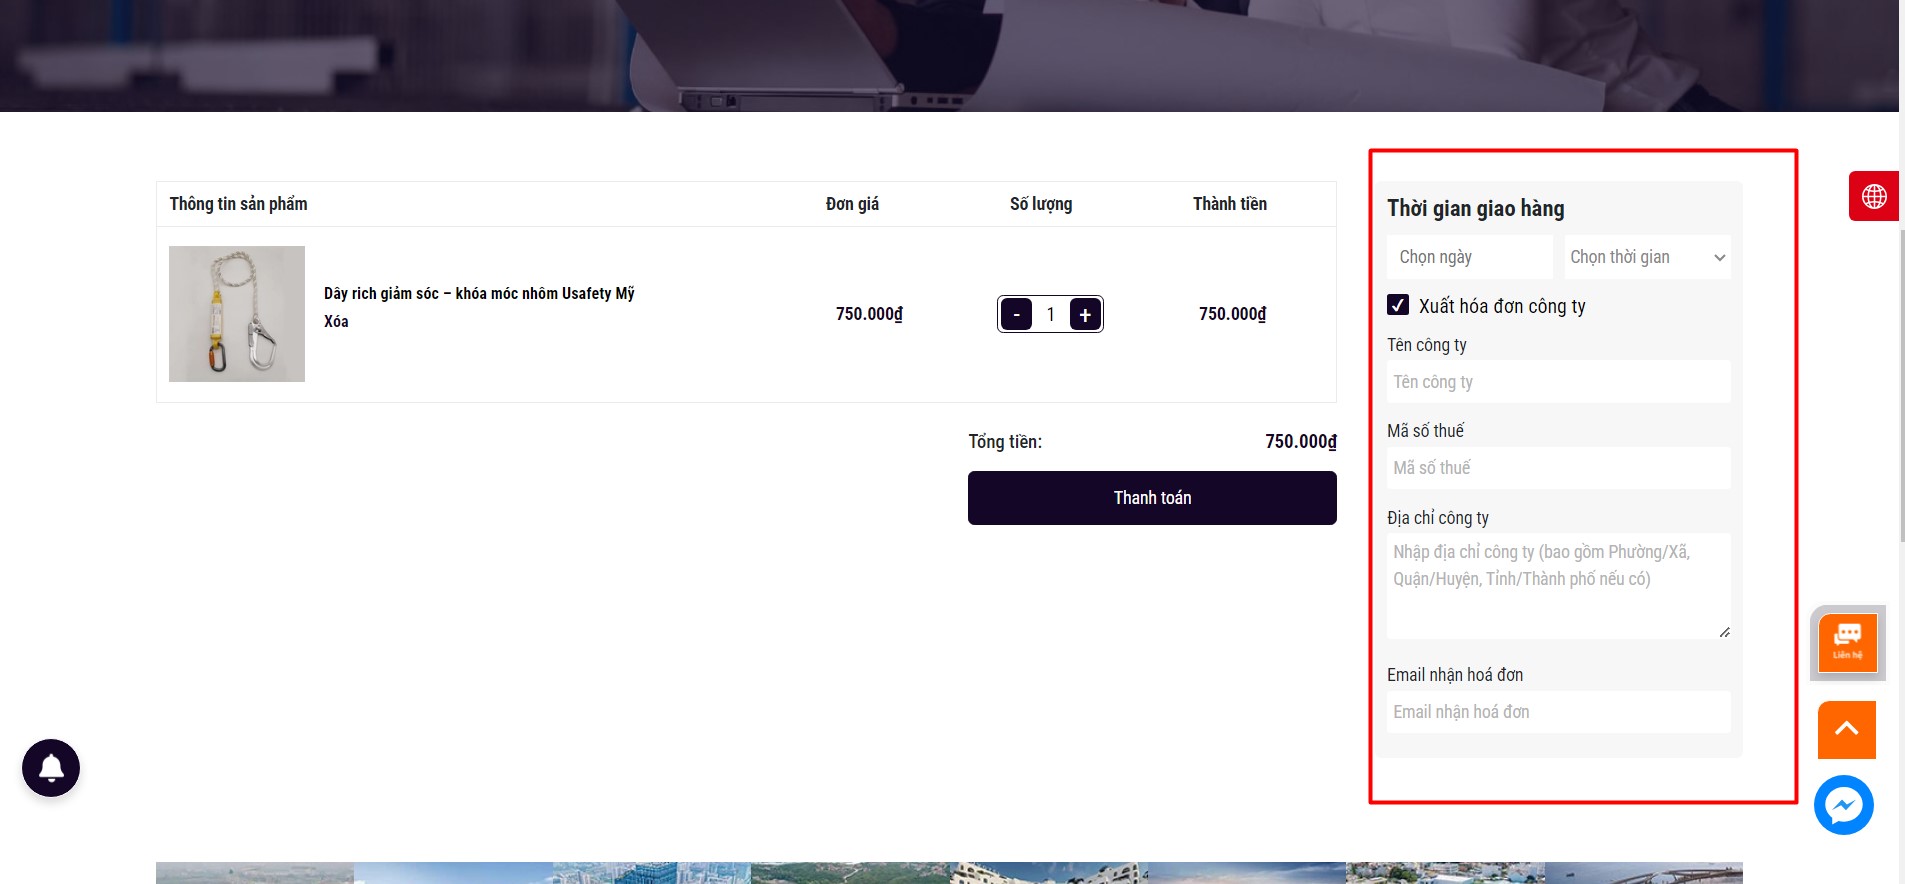Image resolution: width=1905 pixels, height=884 pixels.
Task: Open the Chọn ngày date picker
Action: [x=1469, y=257]
